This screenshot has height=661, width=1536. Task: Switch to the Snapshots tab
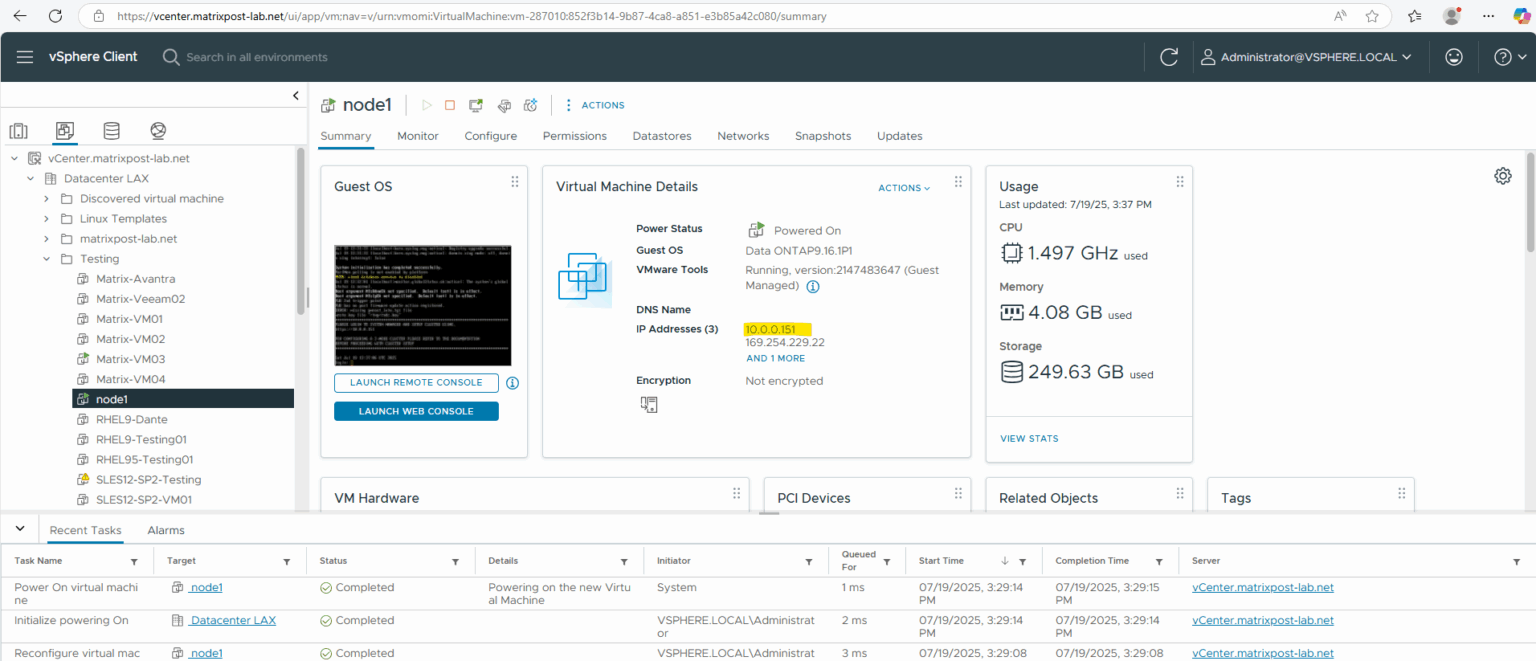pos(822,136)
